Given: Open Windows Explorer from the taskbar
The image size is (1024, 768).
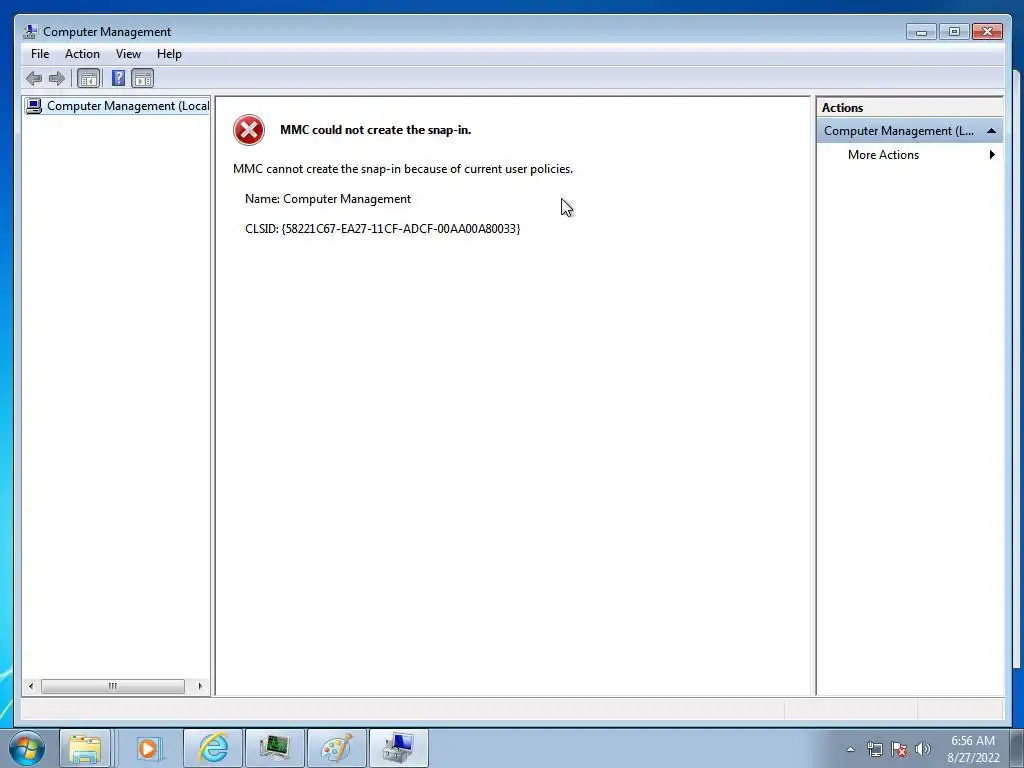Looking at the screenshot, I should coord(85,748).
